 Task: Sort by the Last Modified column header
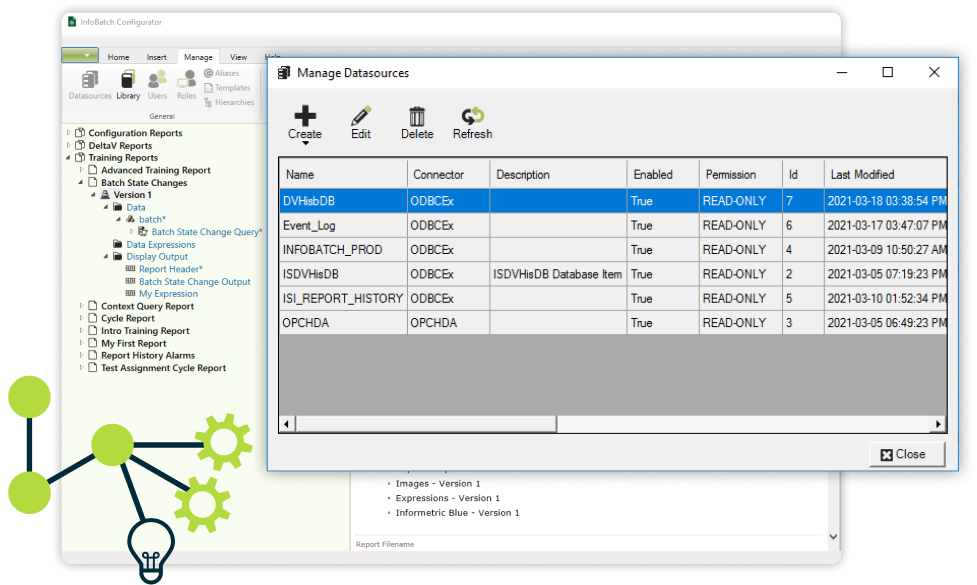click(x=885, y=174)
